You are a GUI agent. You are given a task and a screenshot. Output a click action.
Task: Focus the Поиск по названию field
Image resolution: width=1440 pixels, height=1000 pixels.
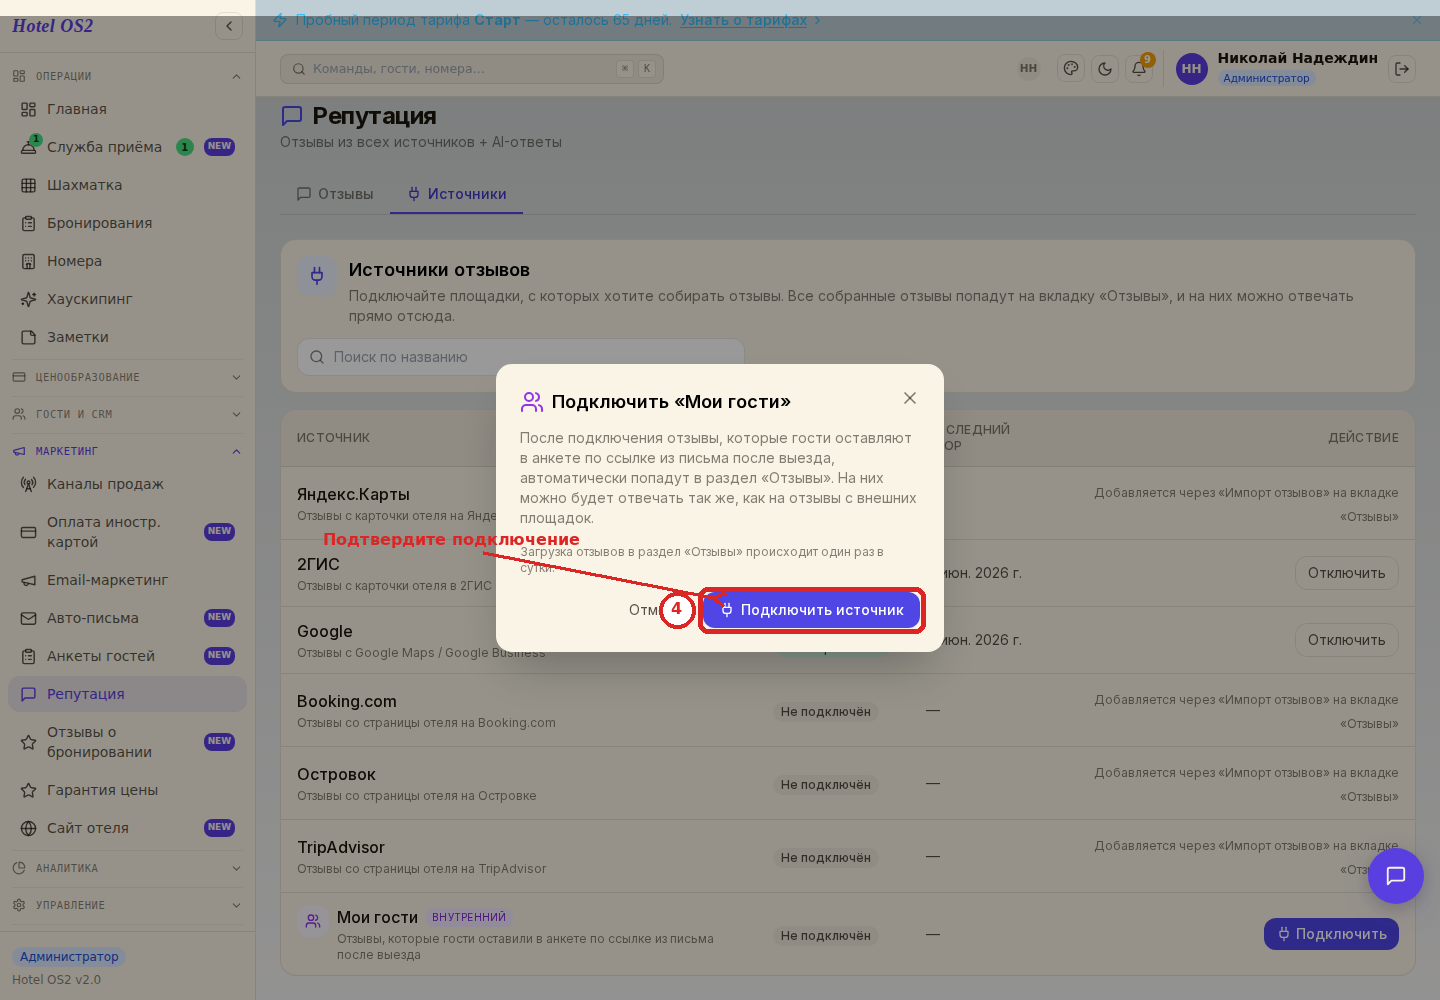pyautogui.click(x=521, y=357)
